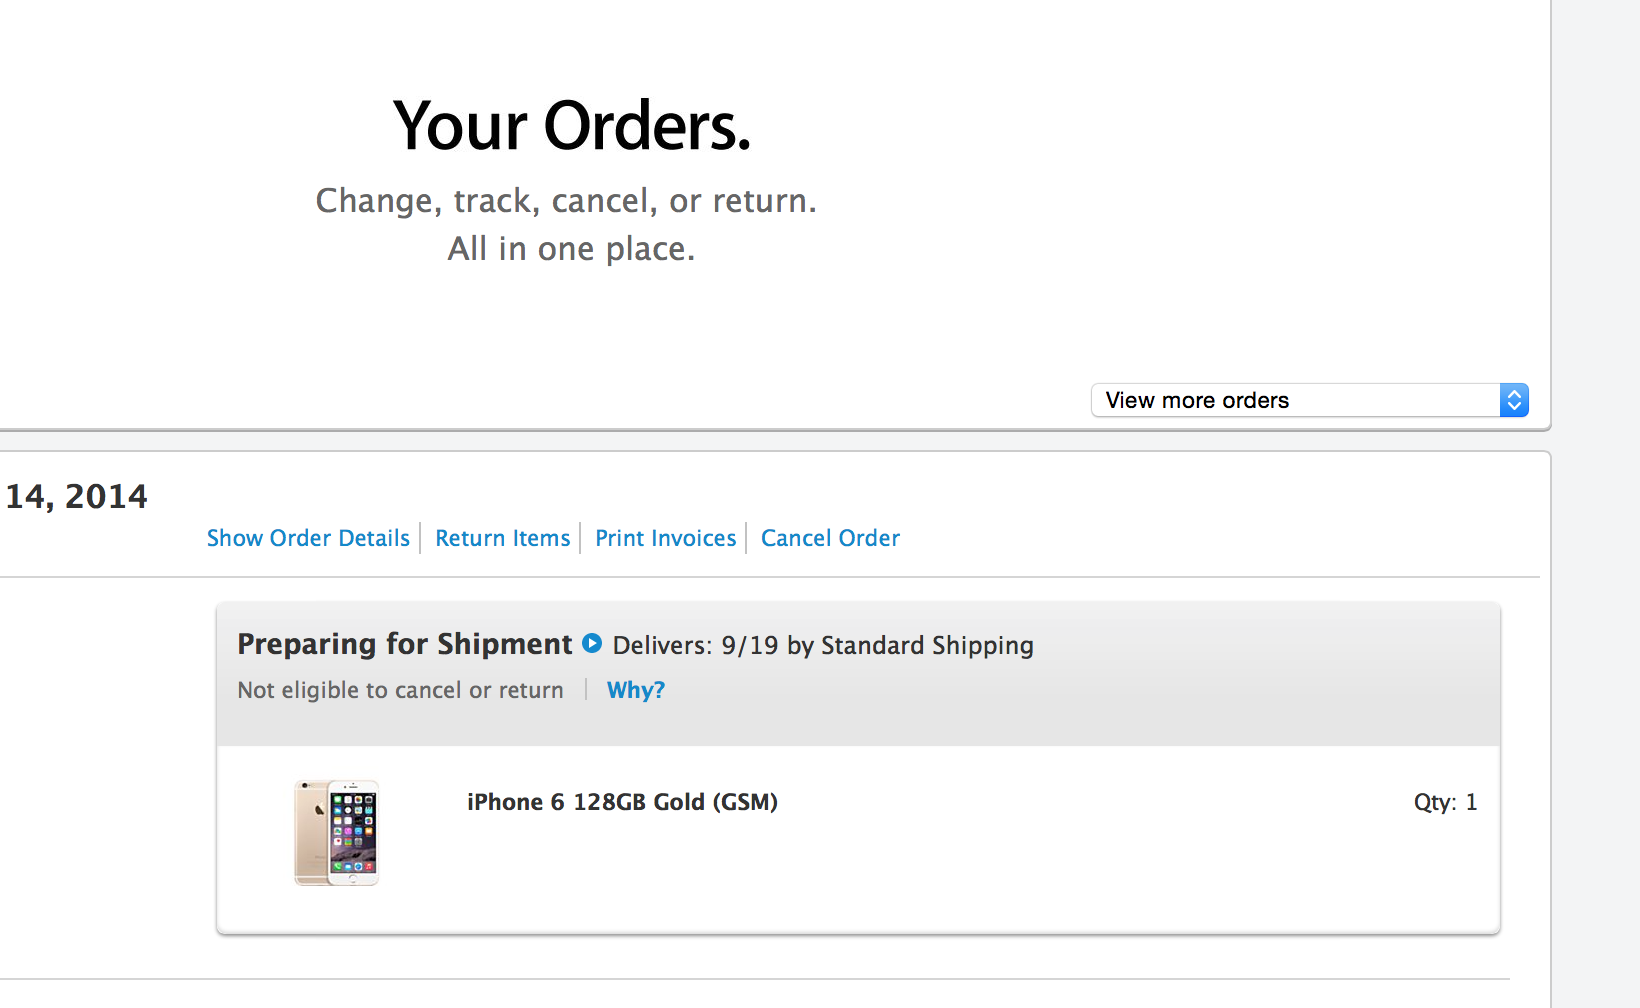
Task: Open Show Order Details link
Action: point(308,538)
